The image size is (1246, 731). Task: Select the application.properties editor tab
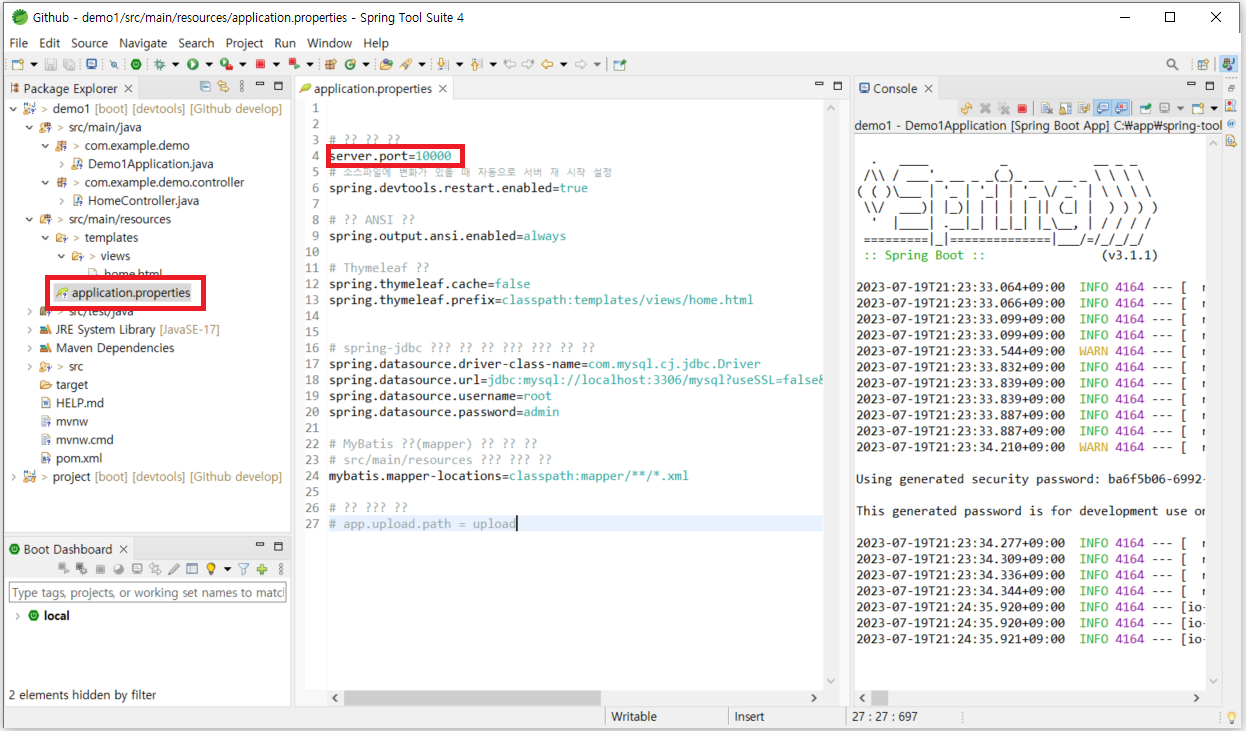tap(372, 88)
